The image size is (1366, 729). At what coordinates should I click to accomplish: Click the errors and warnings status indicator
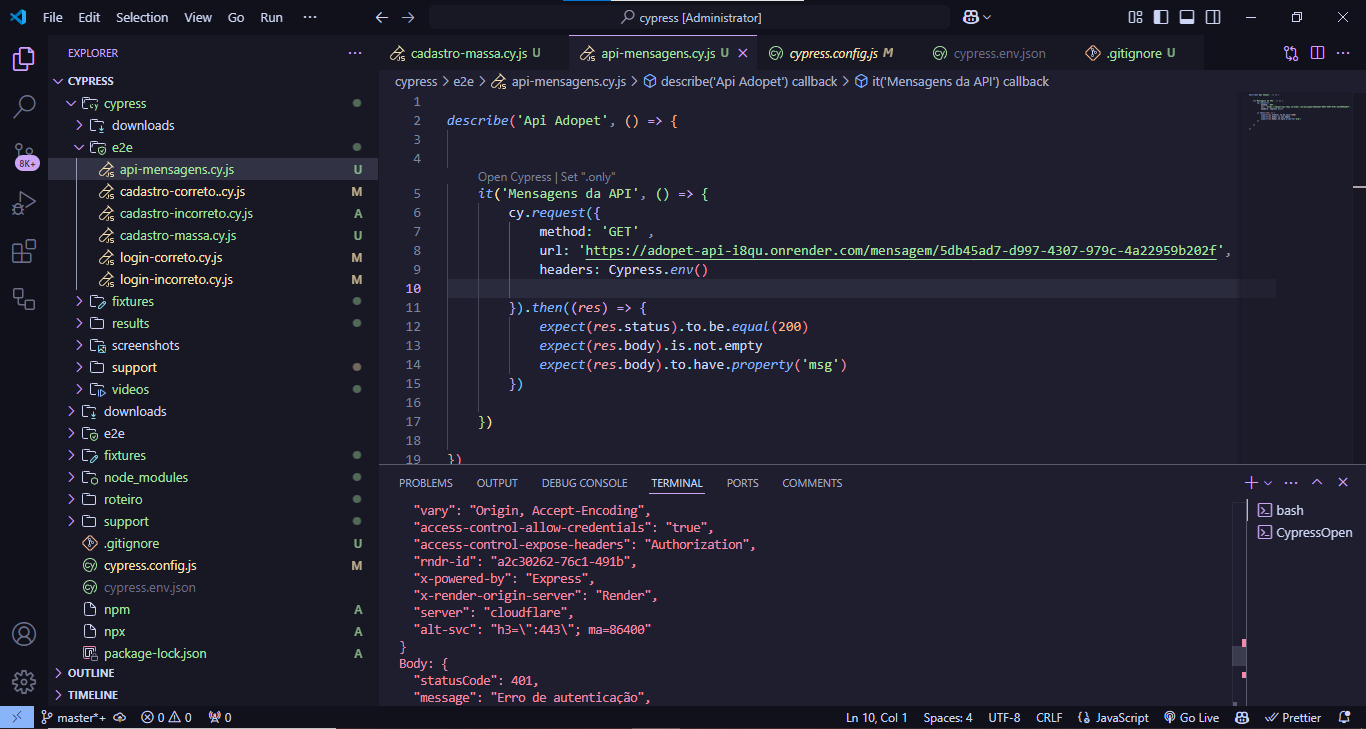coord(166,717)
